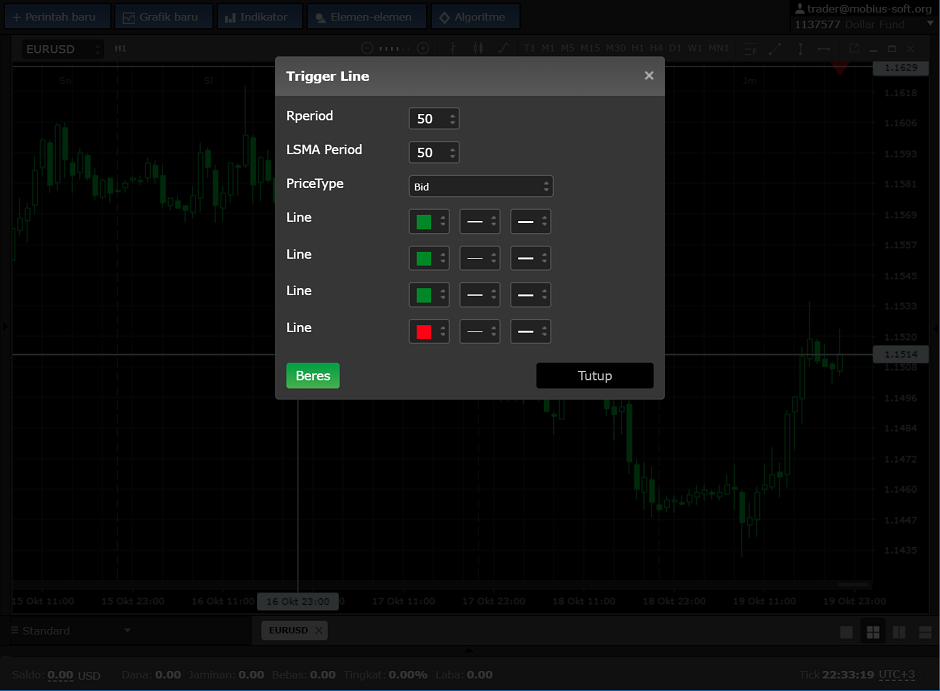Change the red Line color swatch
This screenshot has height=691, width=940.
[429, 331]
